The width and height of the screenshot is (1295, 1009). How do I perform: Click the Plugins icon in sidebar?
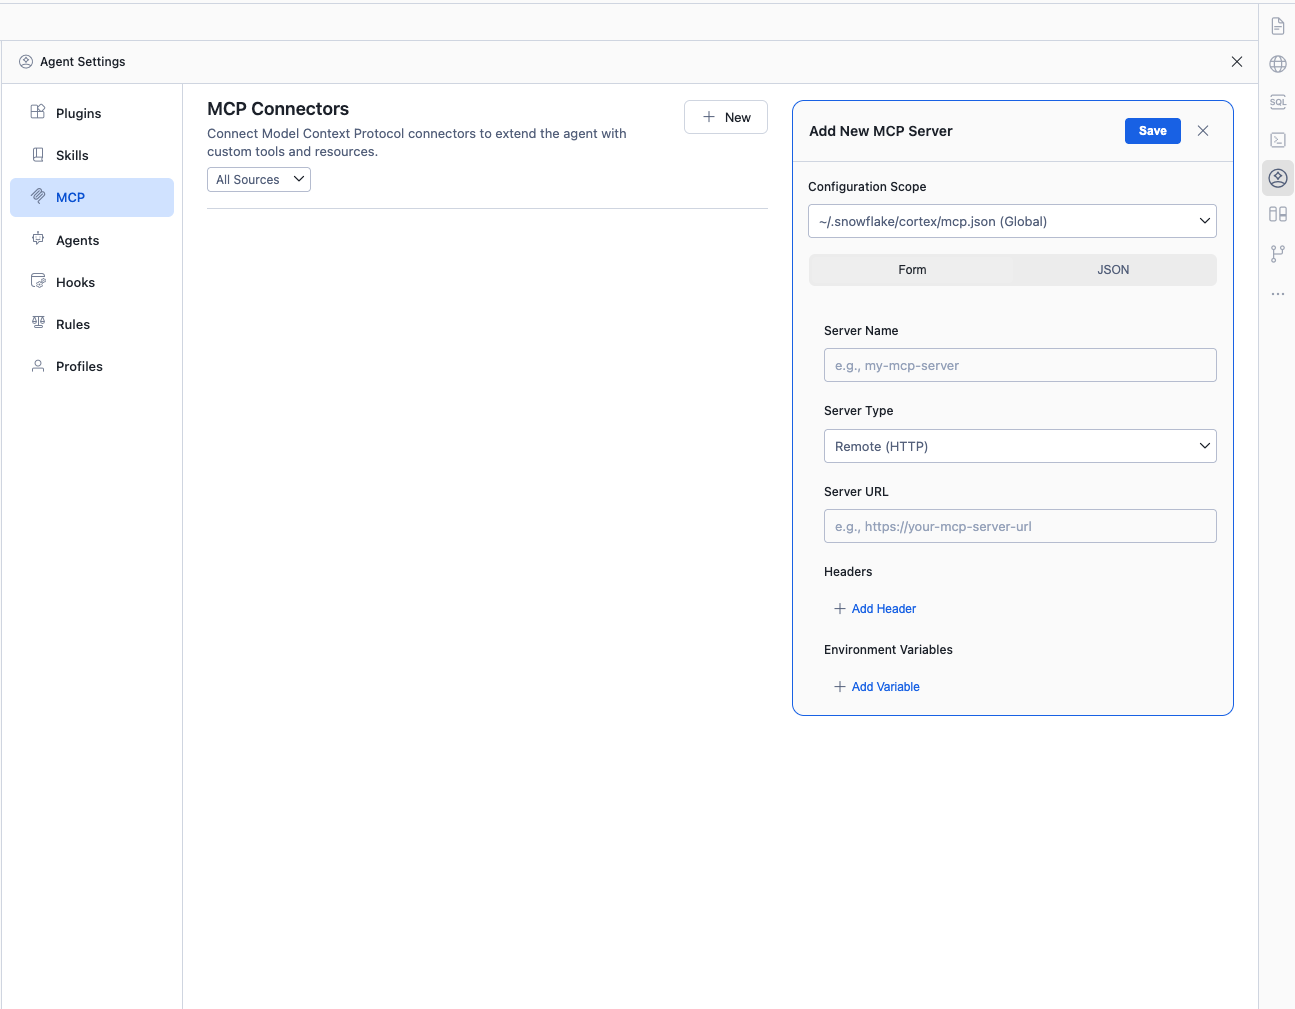click(x=38, y=112)
